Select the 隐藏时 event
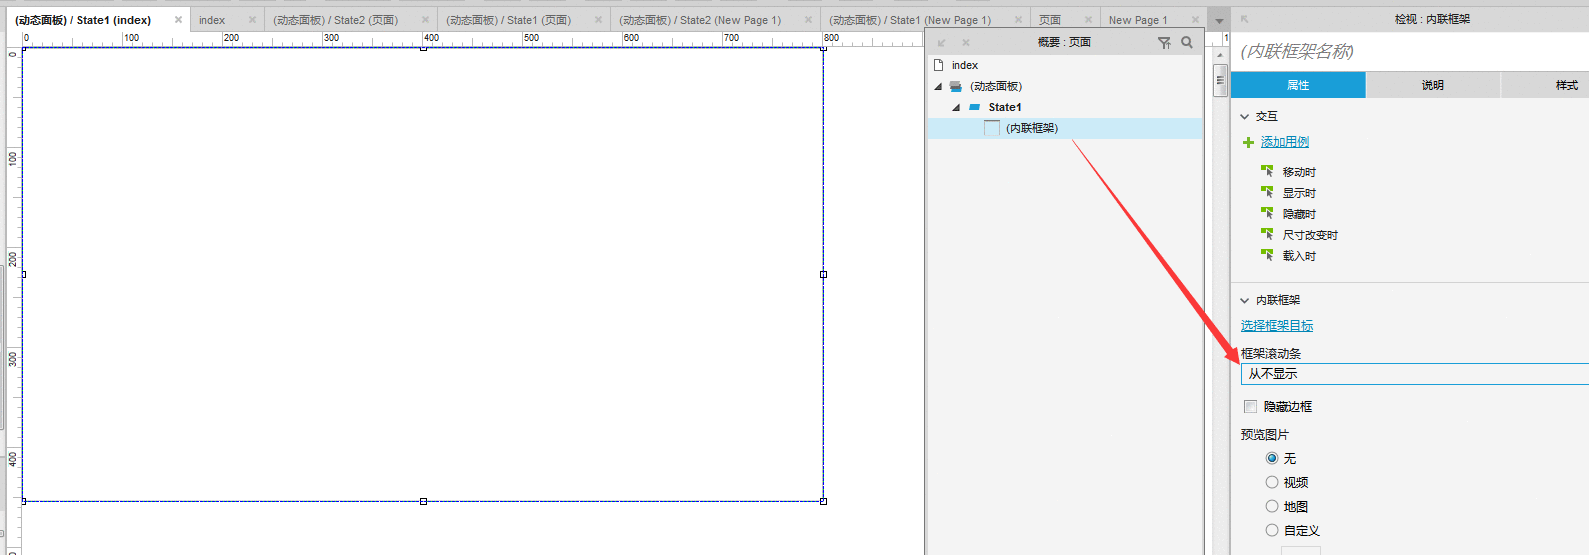1589x555 pixels. pos(1299,214)
